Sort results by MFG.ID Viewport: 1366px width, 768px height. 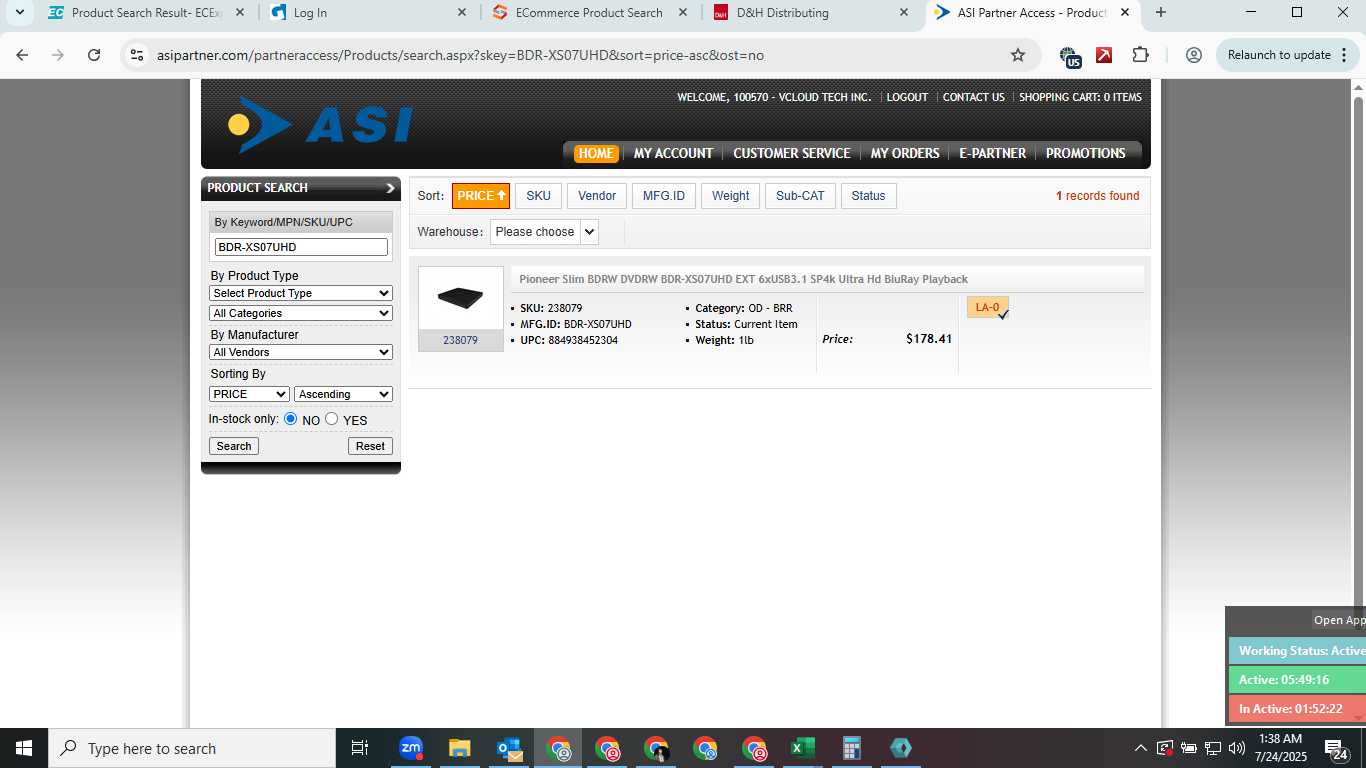click(664, 196)
